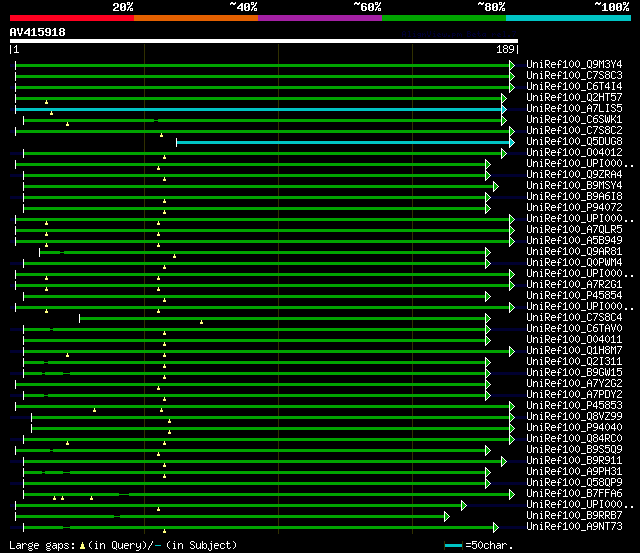Viewport: 640px width, 553px height.
Task: Click the UniRef100_Q9M3Y4 hit label
Action: click(x=574, y=64)
